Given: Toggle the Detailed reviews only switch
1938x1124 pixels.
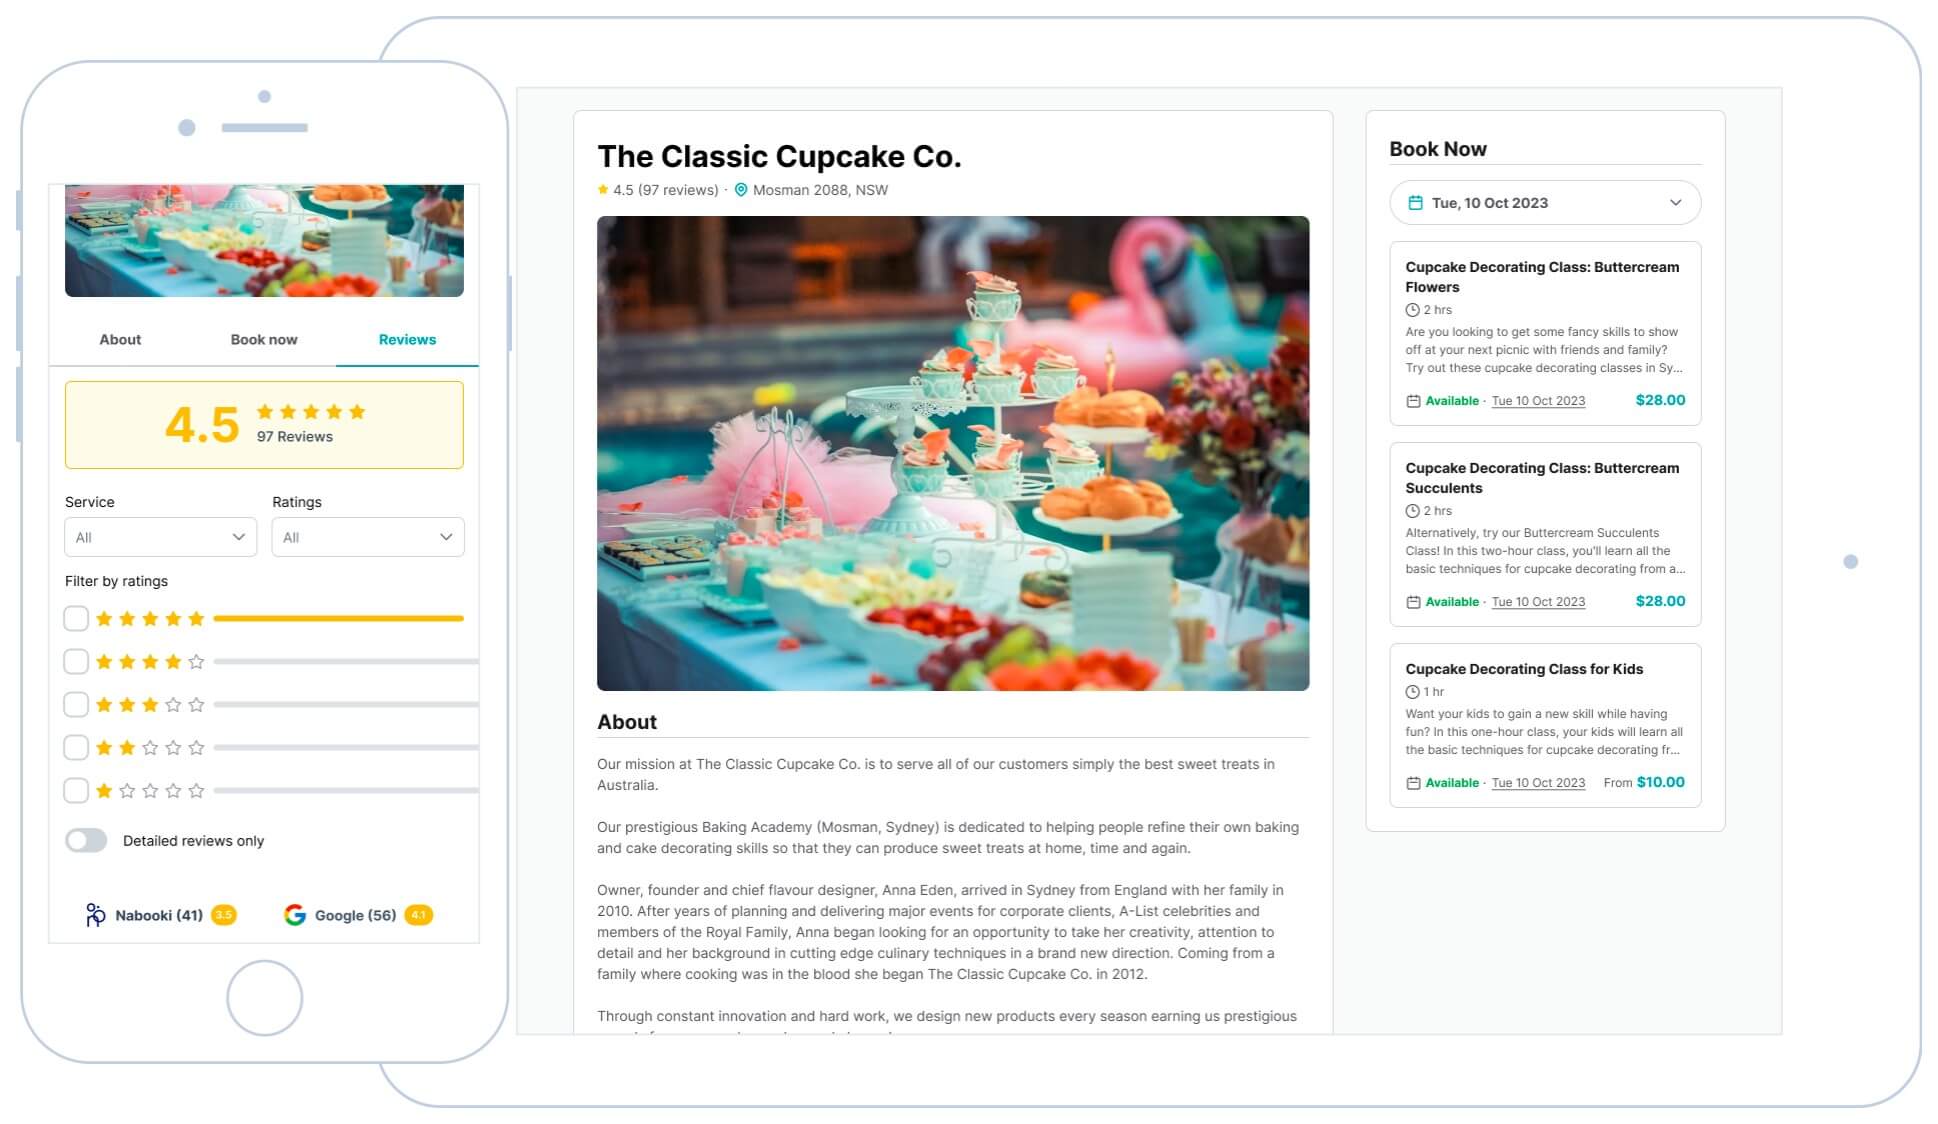Looking at the screenshot, I should point(86,840).
